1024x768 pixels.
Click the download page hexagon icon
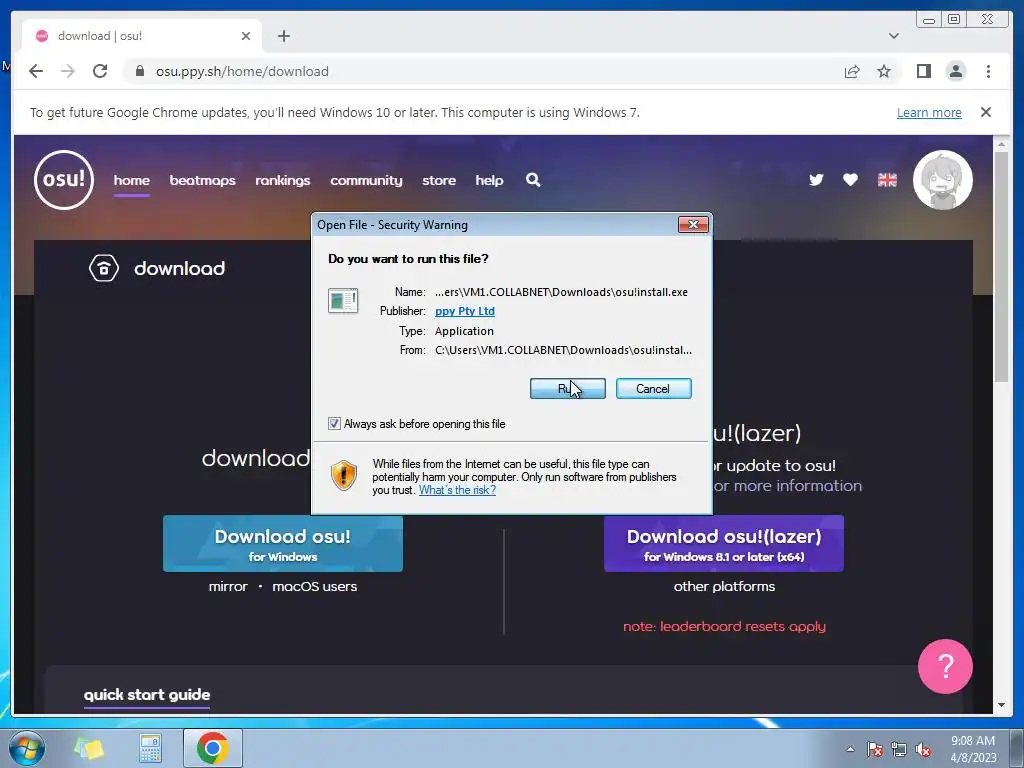[104, 268]
